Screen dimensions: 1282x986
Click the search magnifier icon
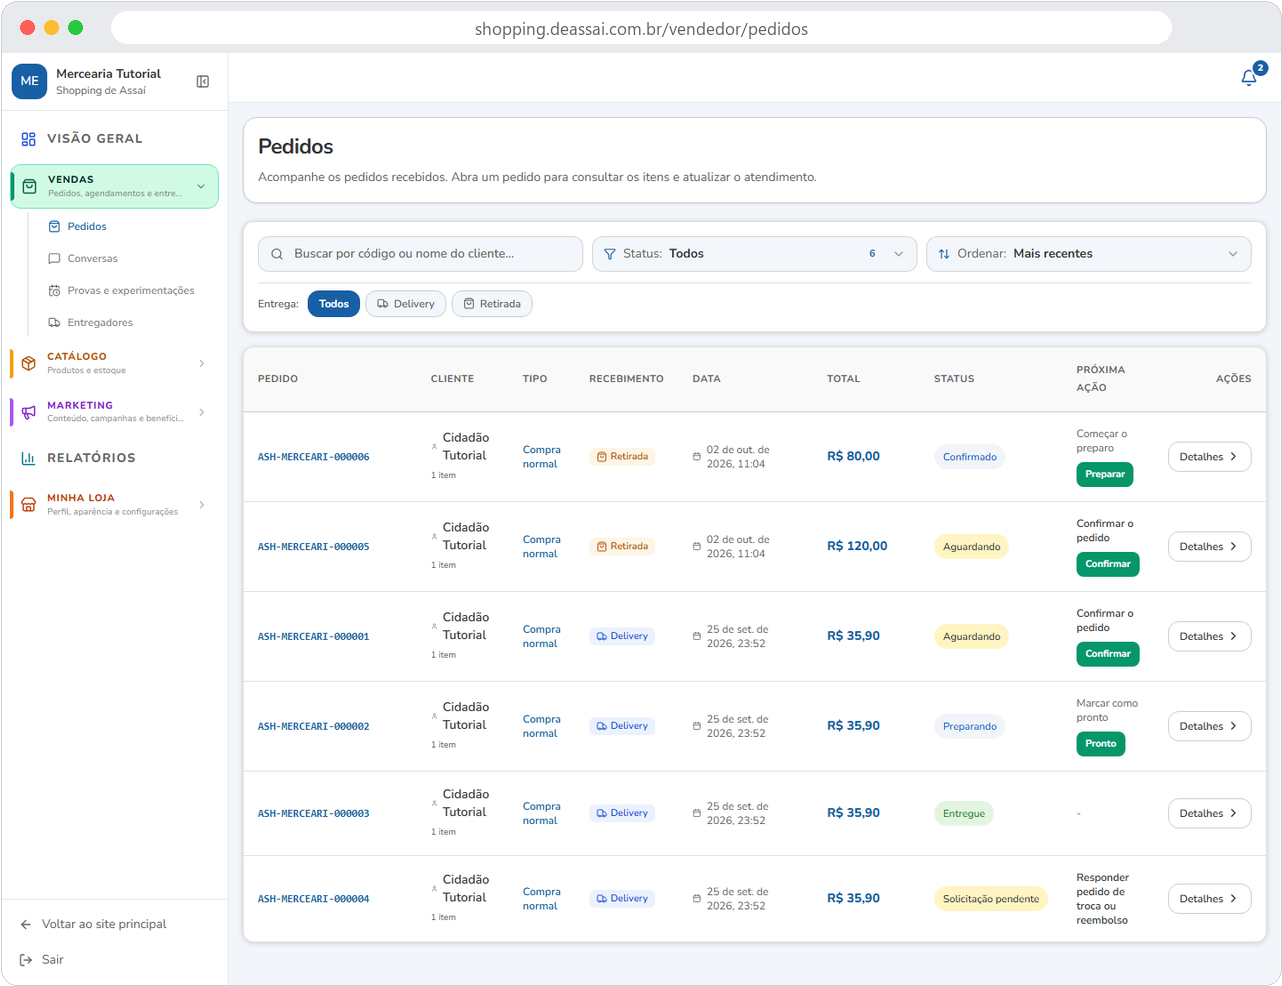277,254
